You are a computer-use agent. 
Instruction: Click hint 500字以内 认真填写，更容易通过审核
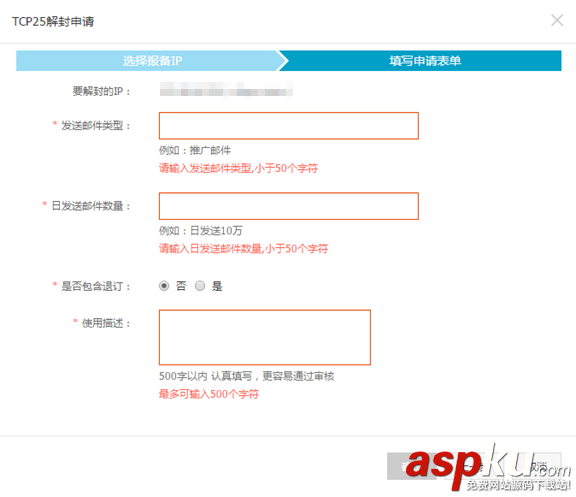pyautogui.click(x=246, y=376)
